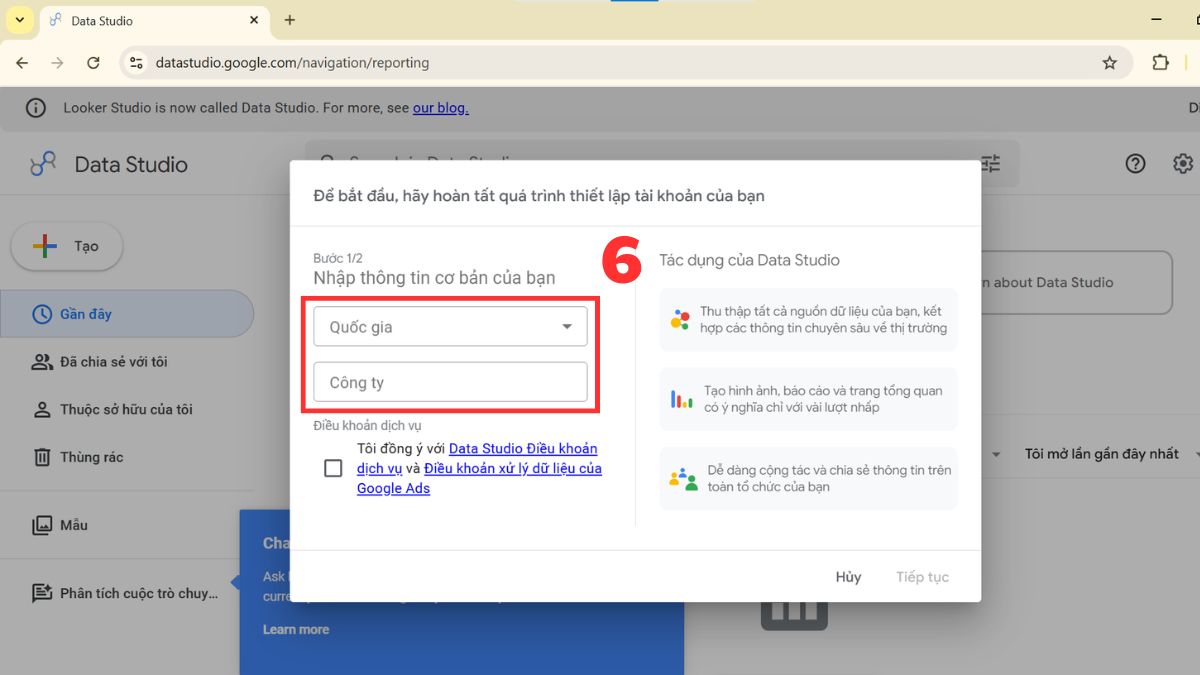
Task: Click 'Tác dụng của Data Studio' heading
Action: click(749, 260)
